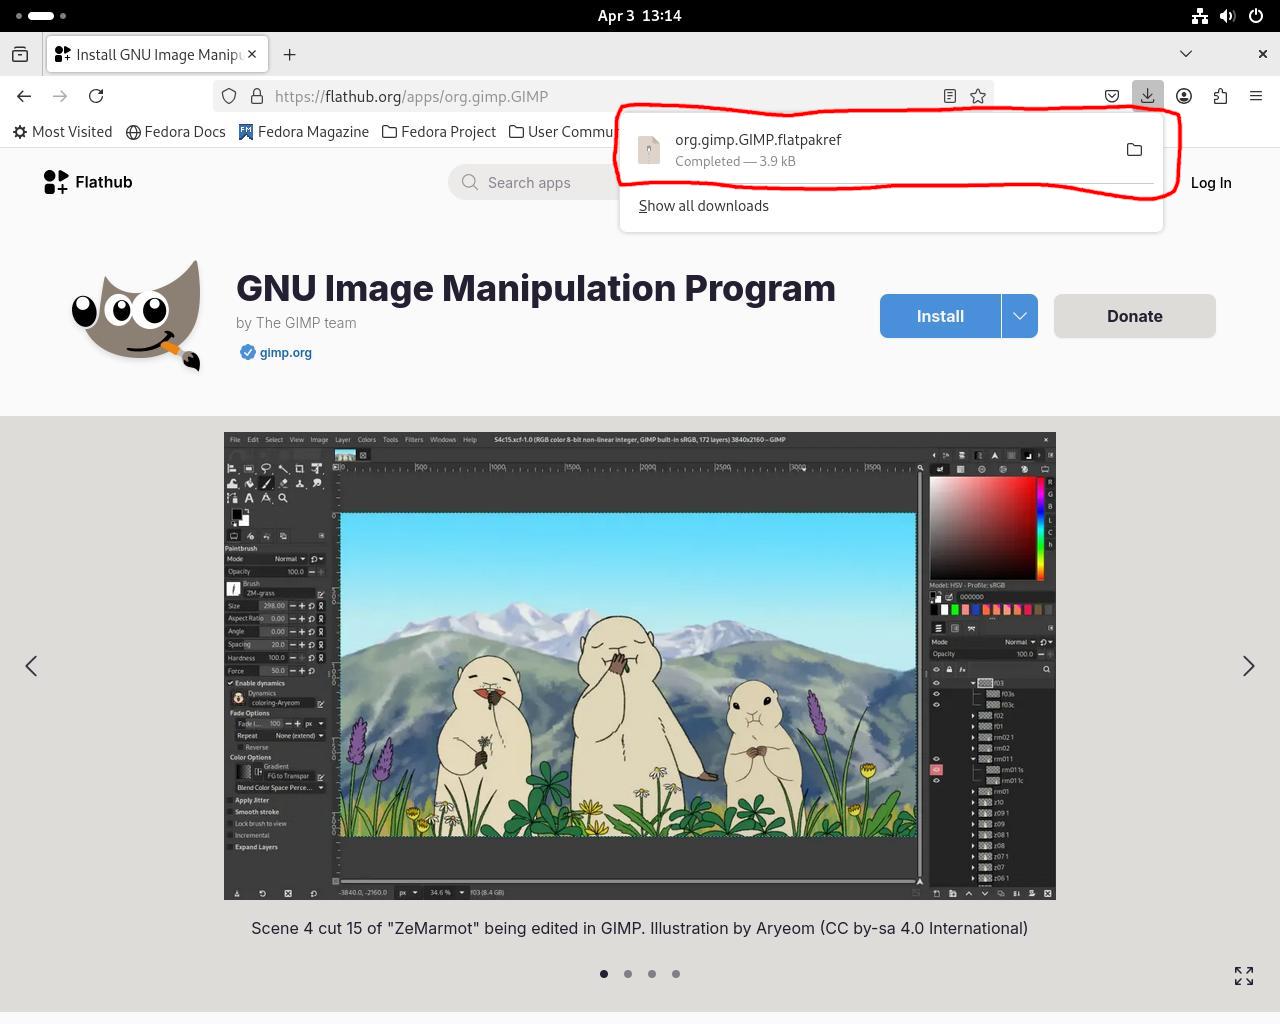Select the fourth carousel dot

(676, 974)
